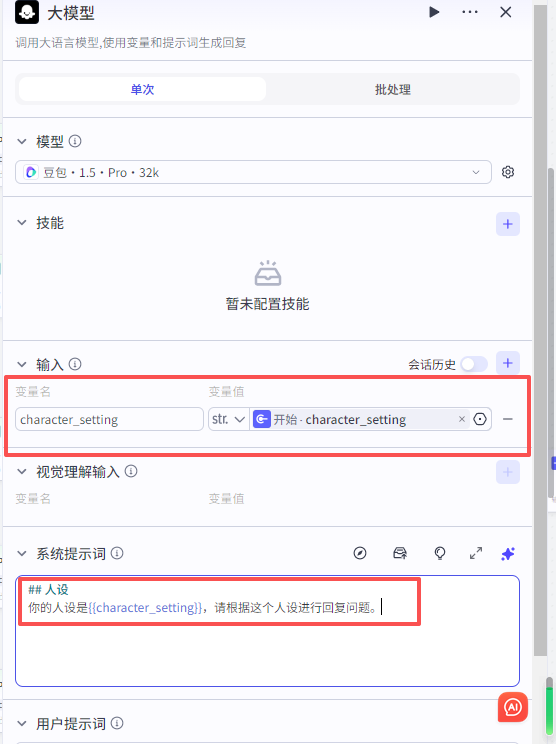Click the AI sparkle optimize prompt icon
This screenshot has height=744, width=556.
coord(508,553)
